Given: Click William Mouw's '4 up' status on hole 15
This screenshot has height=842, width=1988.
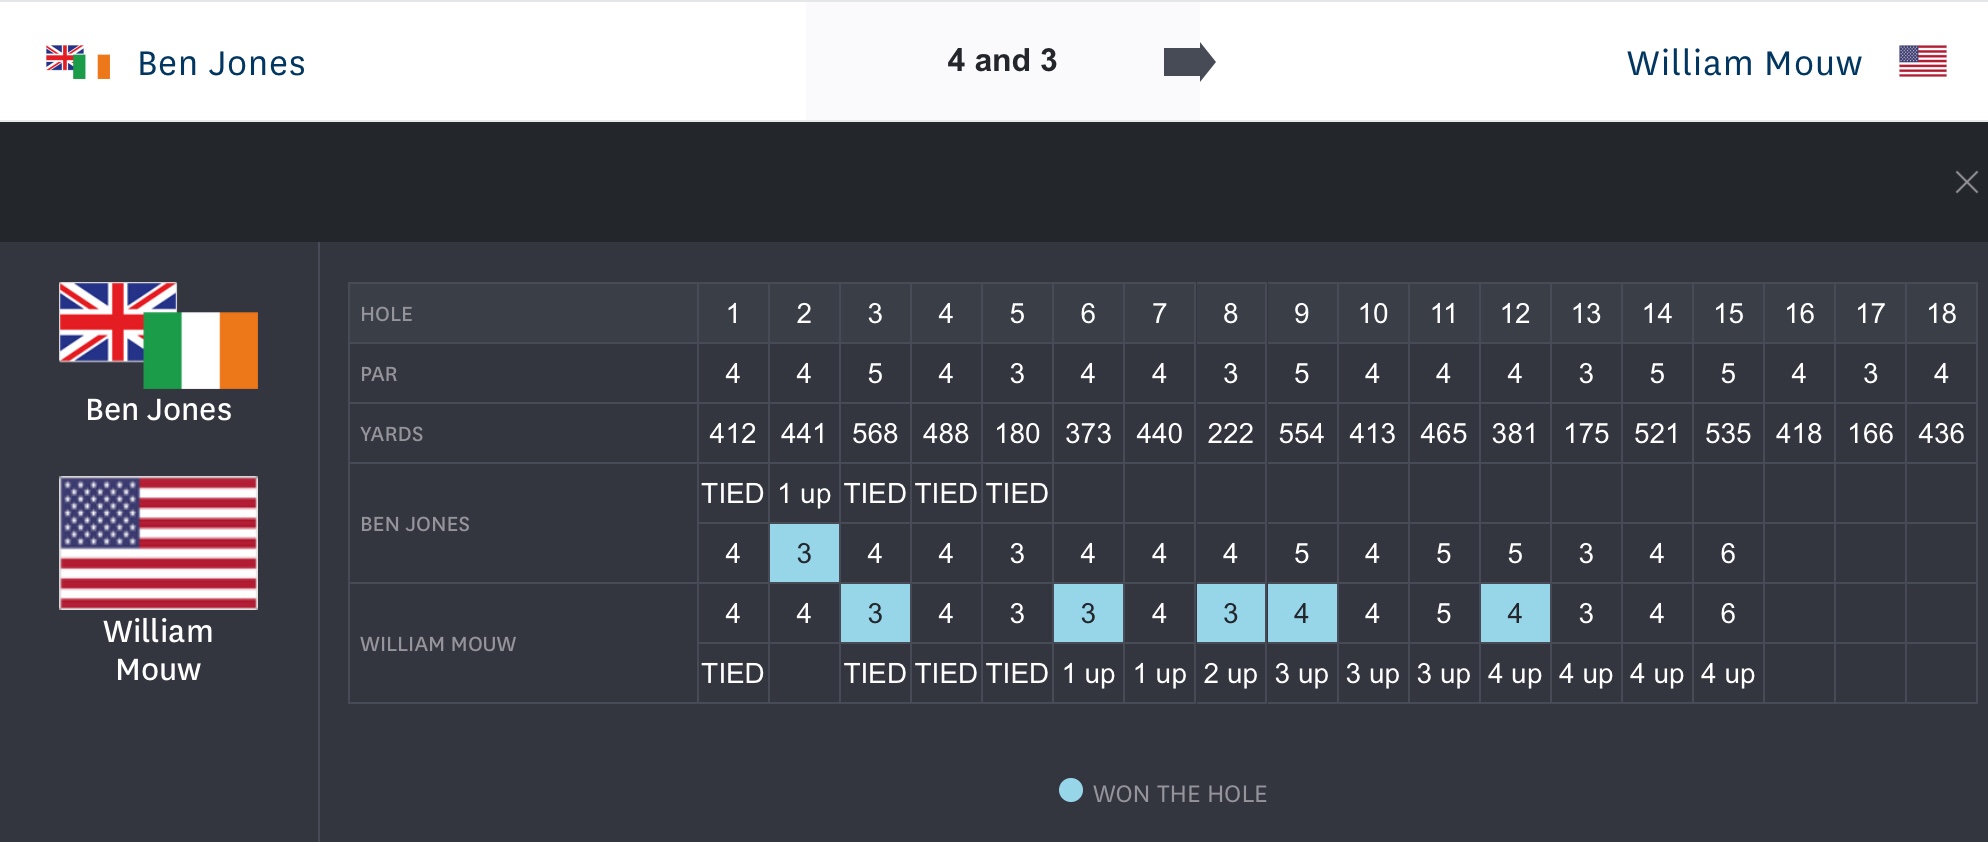Looking at the screenshot, I should 1727,674.
